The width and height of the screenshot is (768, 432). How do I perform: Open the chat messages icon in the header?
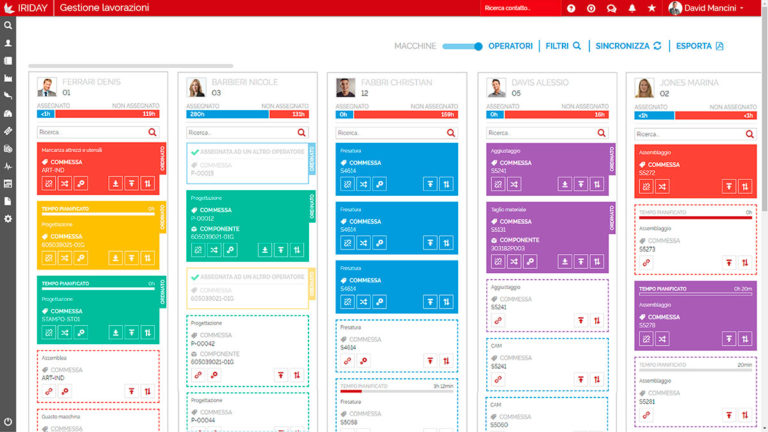[x=611, y=8]
